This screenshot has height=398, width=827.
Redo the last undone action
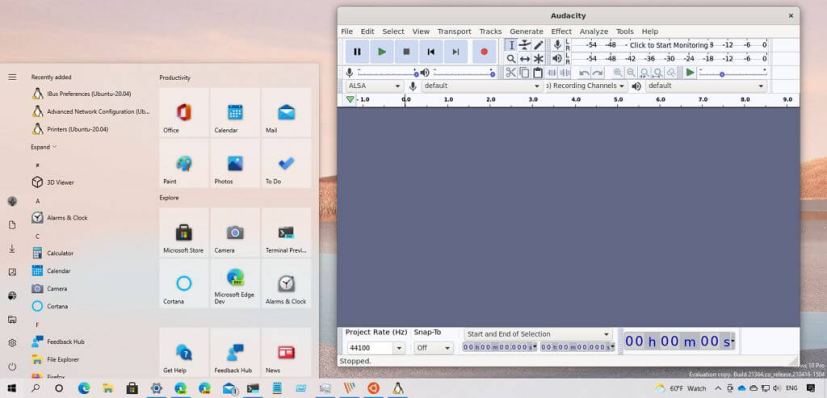click(597, 73)
